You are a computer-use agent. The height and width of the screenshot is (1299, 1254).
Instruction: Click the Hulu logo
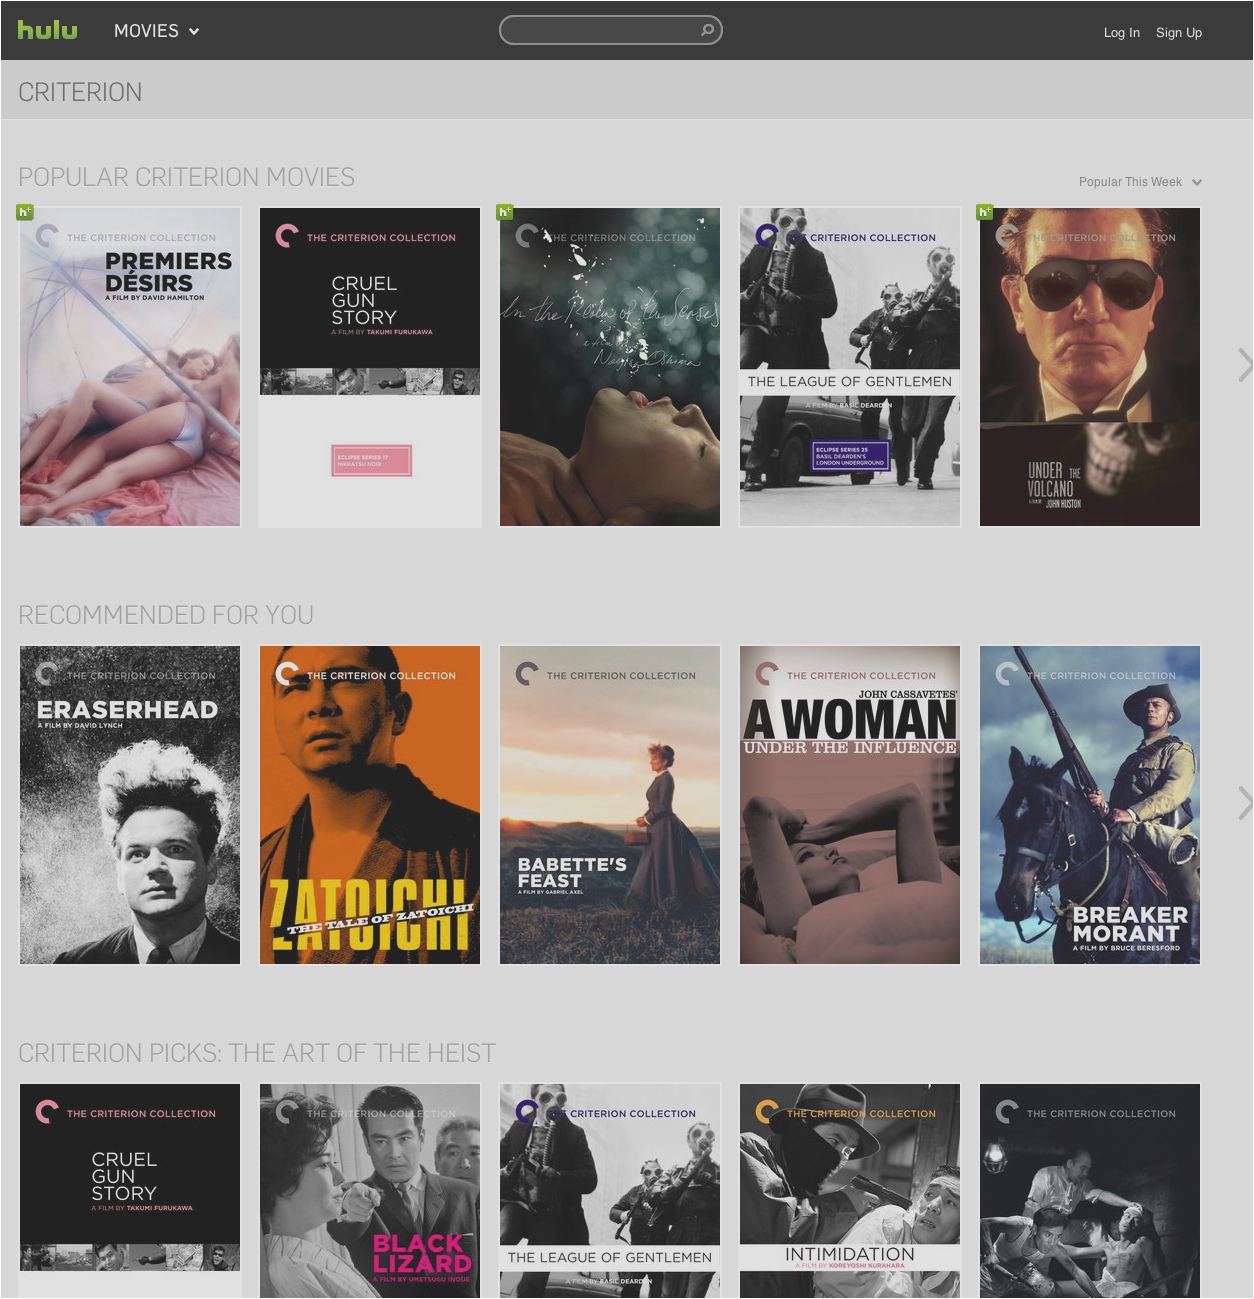click(x=47, y=30)
